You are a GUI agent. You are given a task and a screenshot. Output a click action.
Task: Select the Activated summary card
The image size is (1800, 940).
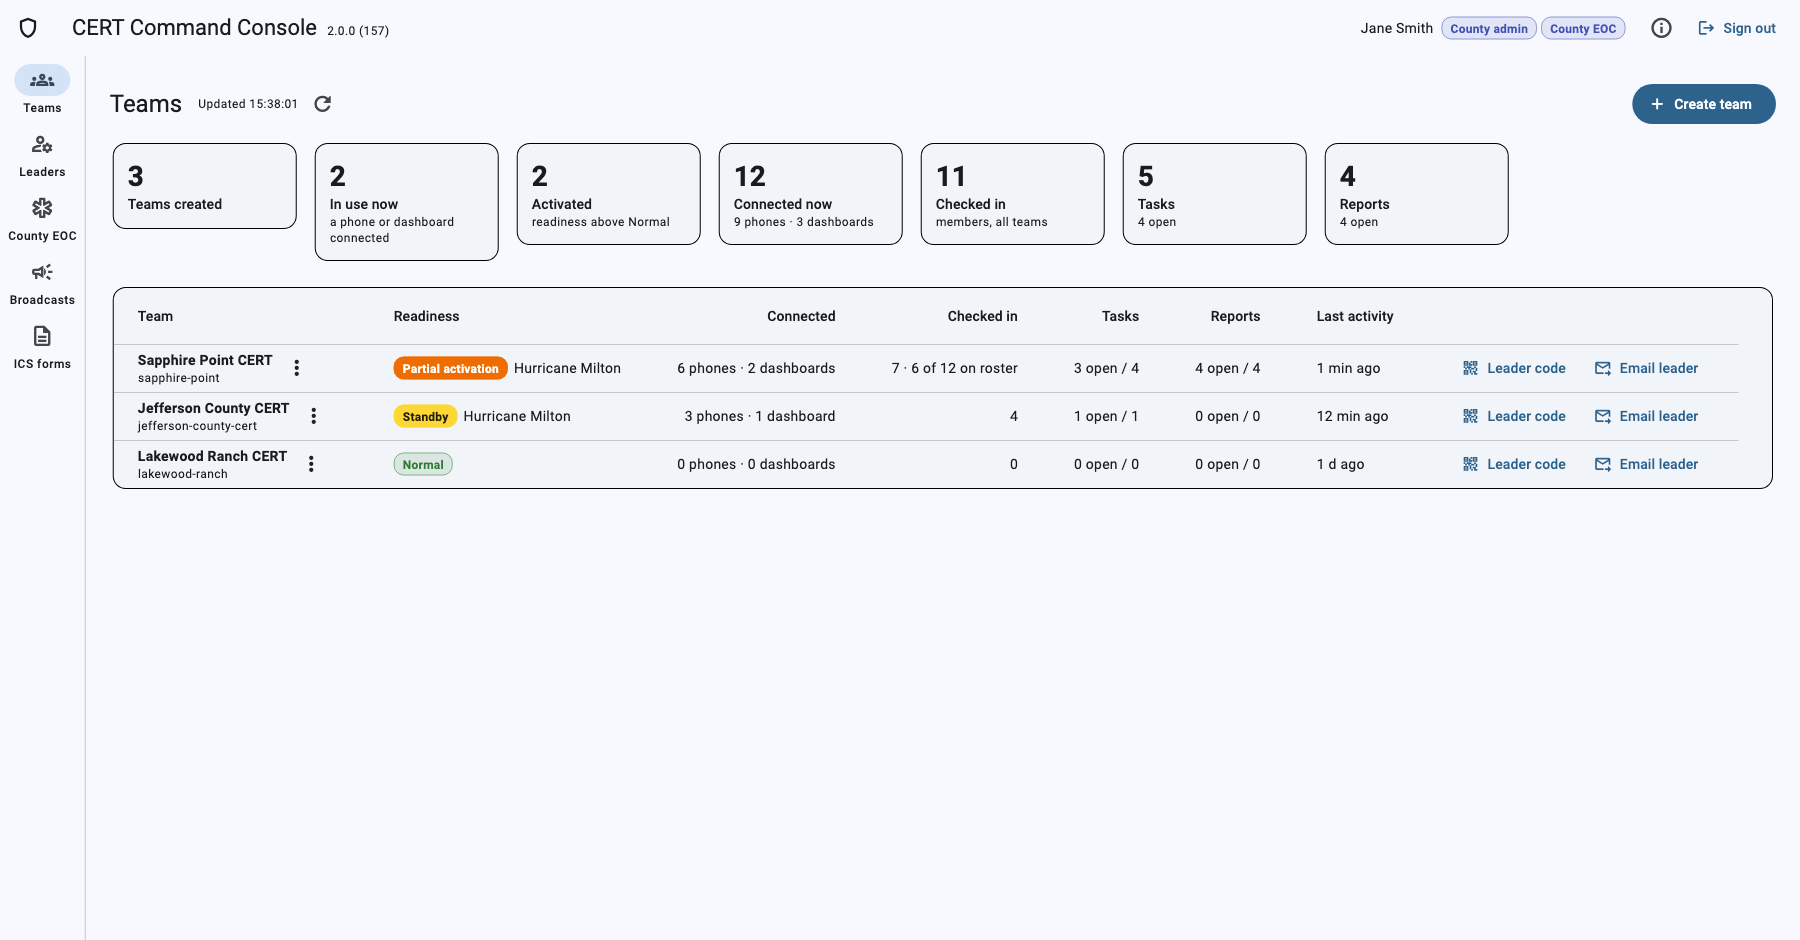pos(609,194)
